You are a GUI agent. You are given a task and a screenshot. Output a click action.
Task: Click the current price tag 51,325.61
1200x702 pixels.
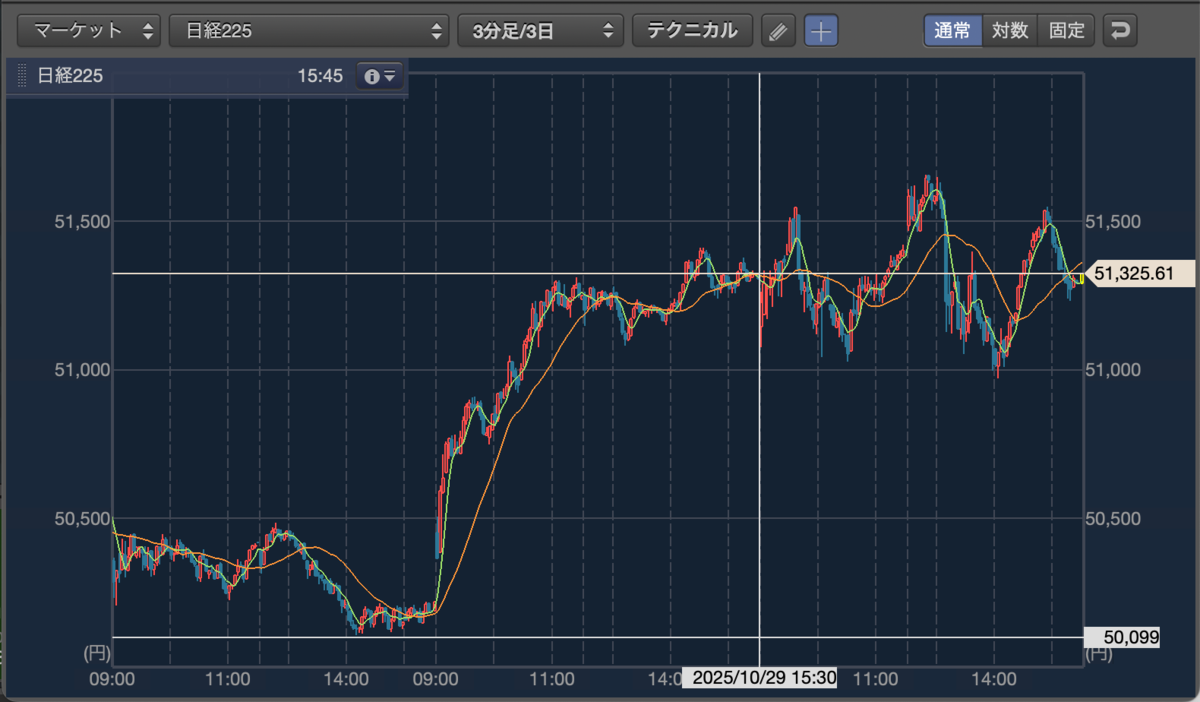pos(1141,274)
